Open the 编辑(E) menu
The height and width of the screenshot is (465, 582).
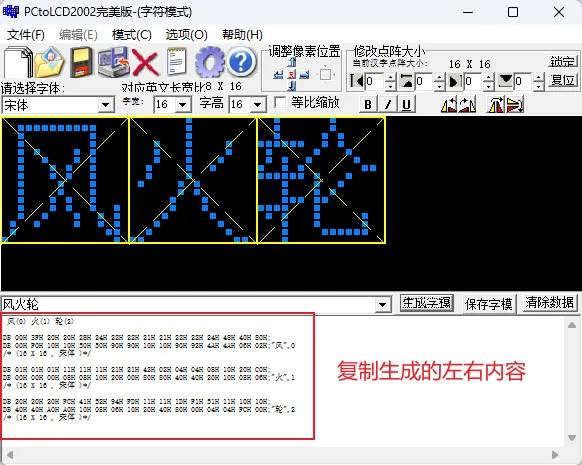click(x=78, y=35)
